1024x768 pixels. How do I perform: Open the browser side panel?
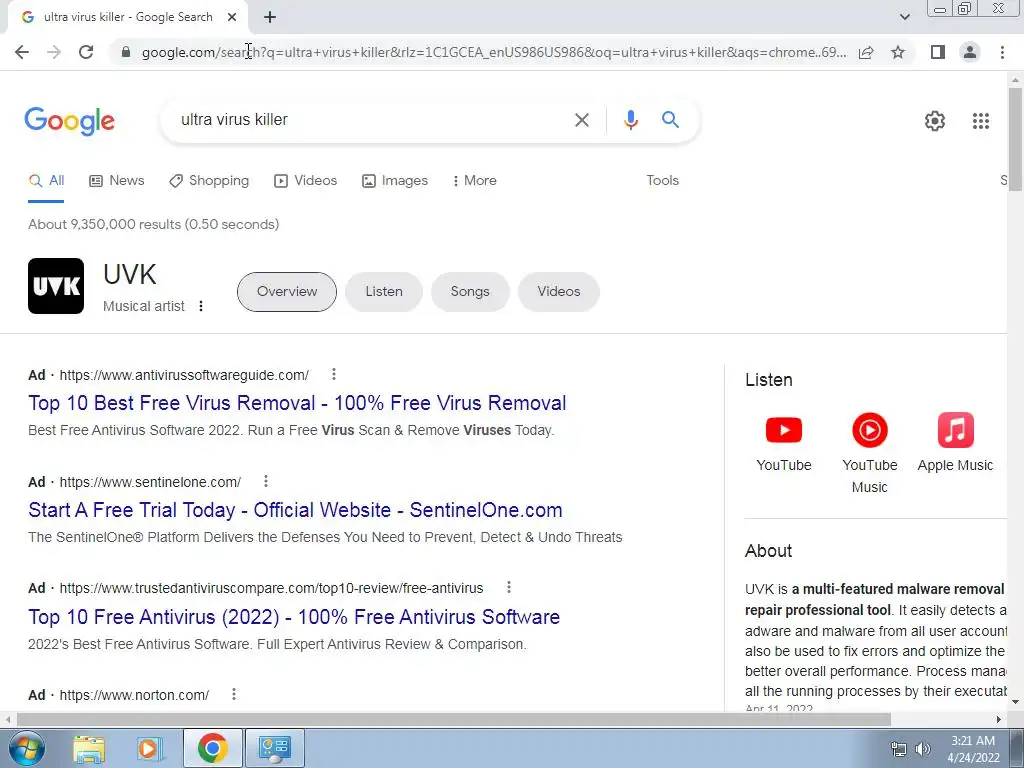(x=938, y=52)
